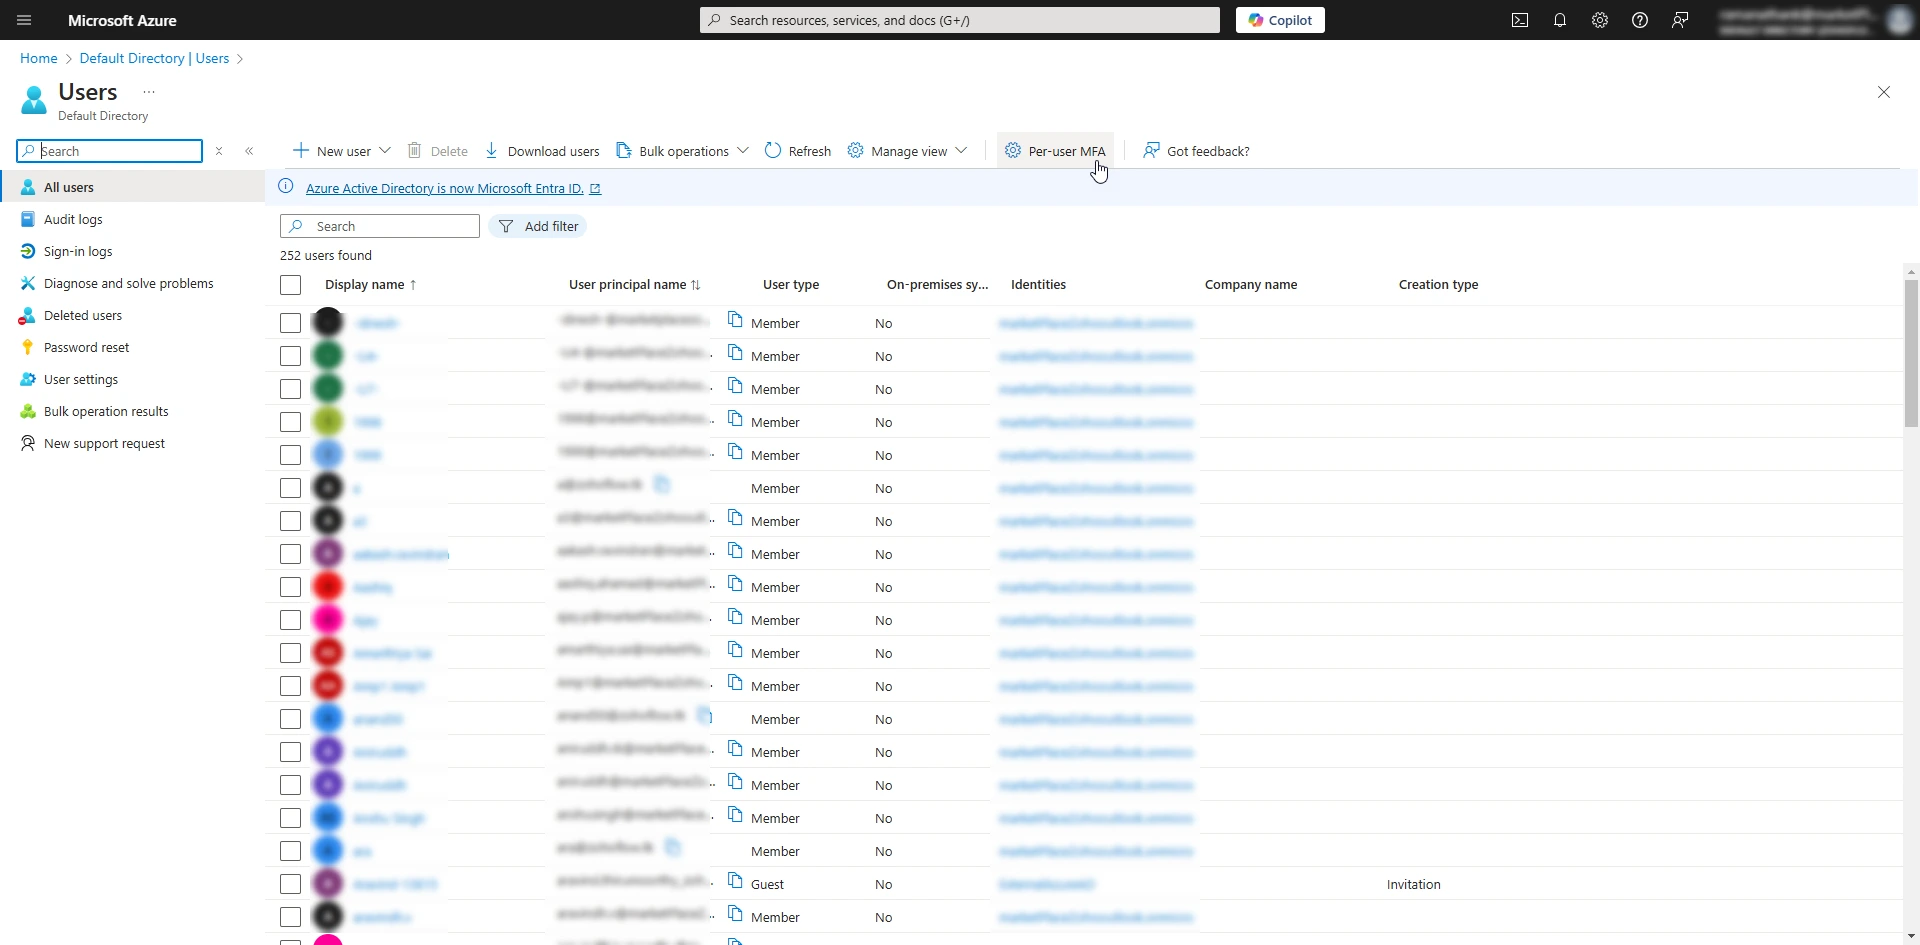Image resolution: width=1920 pixels, height=945 pixels.
Task: Expand the Bulk operations dropdown
Action: 742,151
